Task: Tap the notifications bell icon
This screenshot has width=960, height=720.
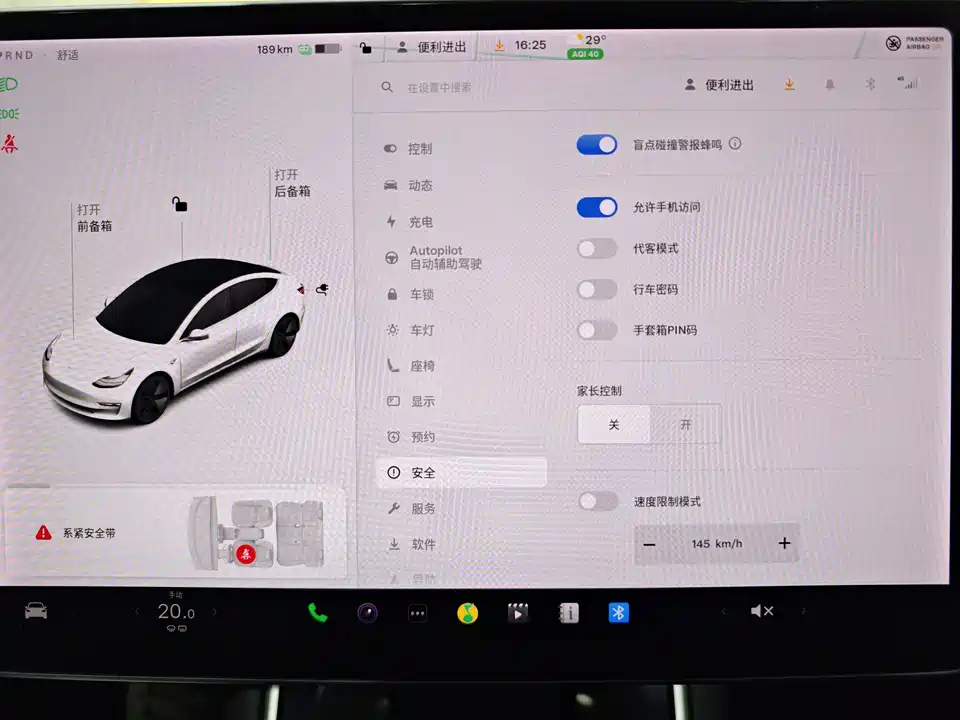Action: (x=829, y=84)
